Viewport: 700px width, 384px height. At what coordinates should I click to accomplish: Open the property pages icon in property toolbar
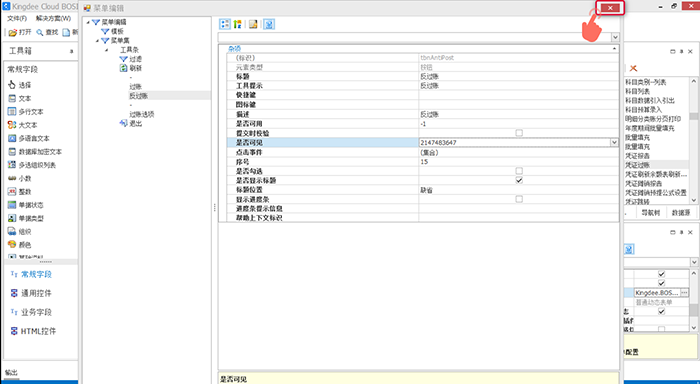(253, 24)
